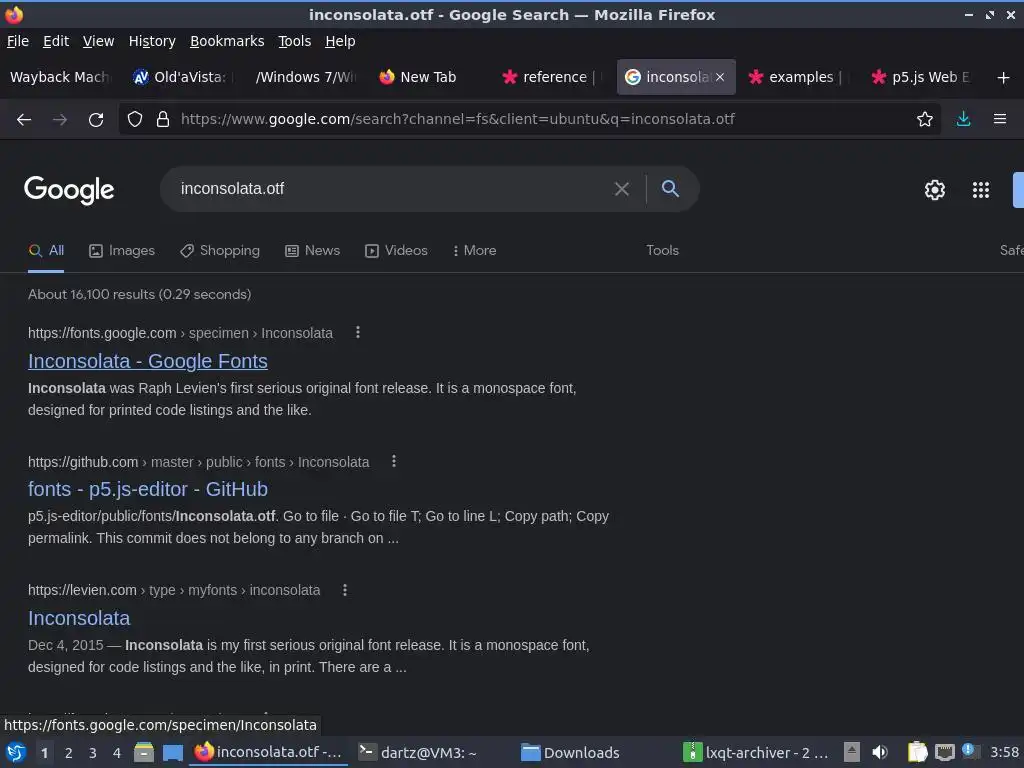
Task: Switch to the p5.js Web Editor tab
Action: tap(921, 77)
